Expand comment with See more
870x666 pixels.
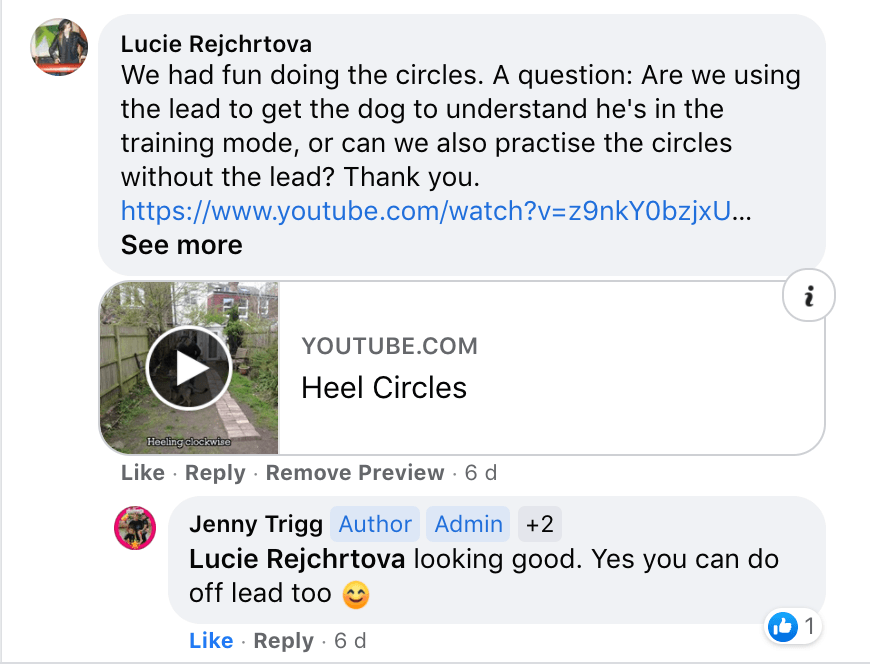[x=181, y=245]
